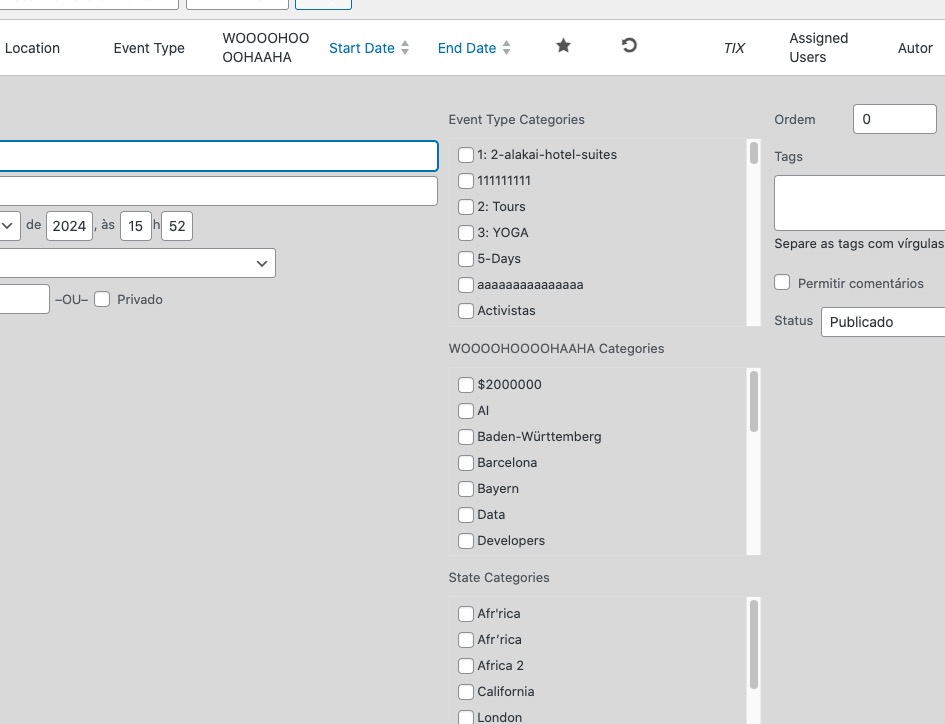Check the Data category

click(466, 514)
